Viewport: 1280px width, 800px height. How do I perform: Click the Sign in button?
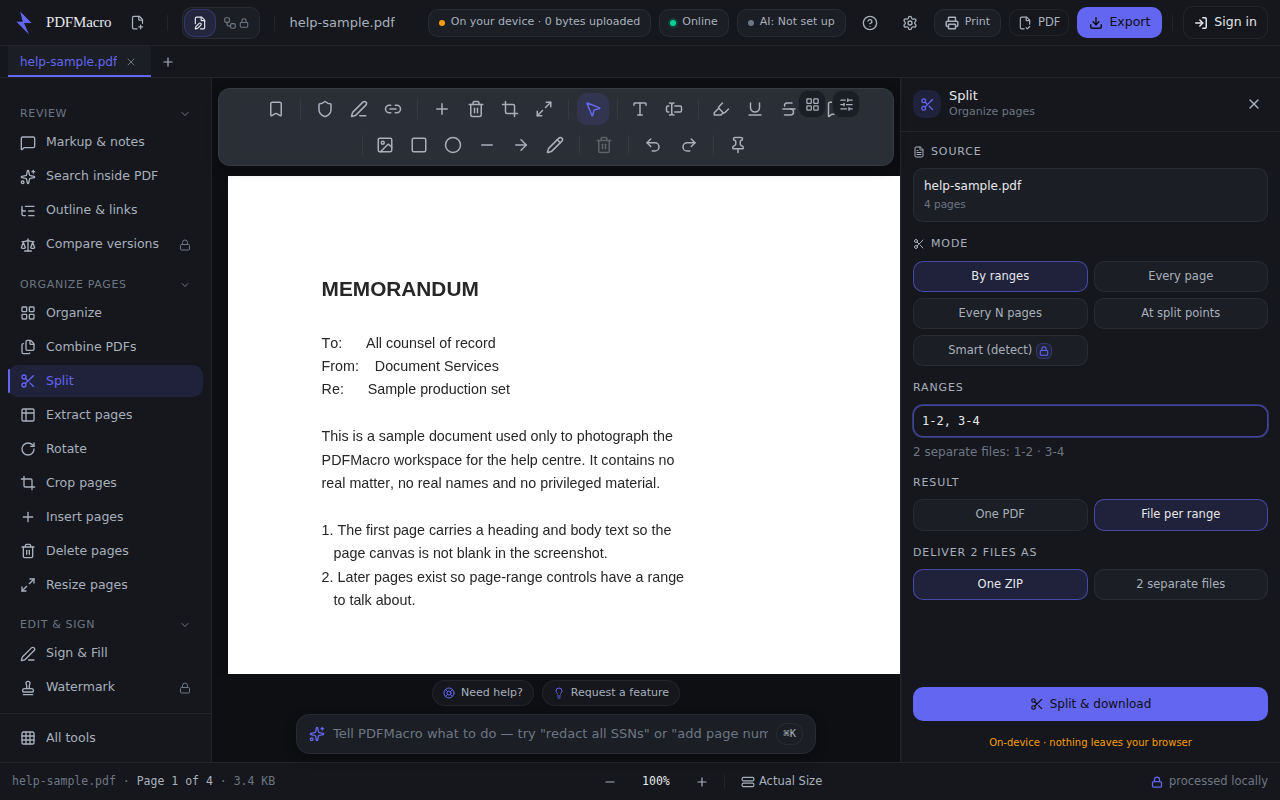point(1225,22)
